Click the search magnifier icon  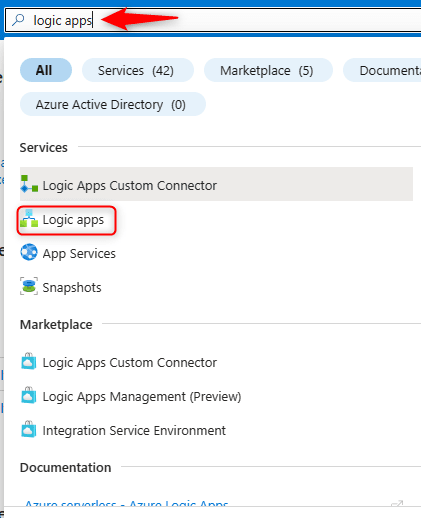pos(18,20)
